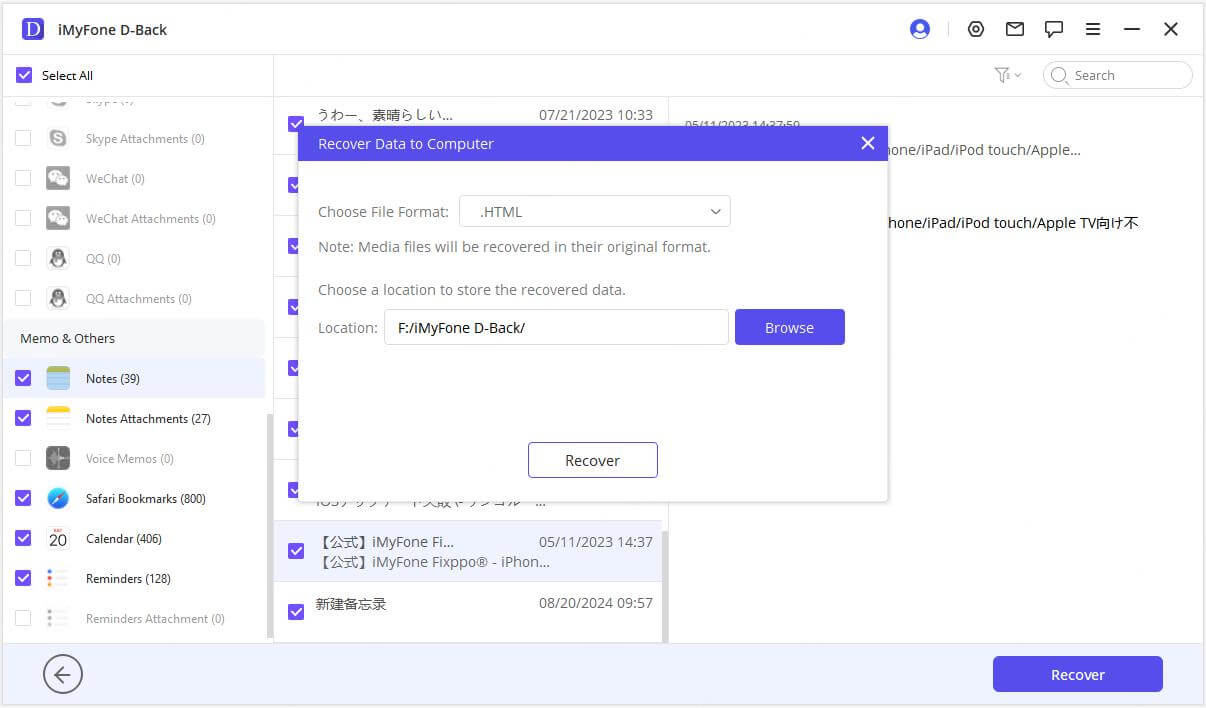Toggle the Voice Memos checkbox
Viewport: 1206px width, 708px height.
click(23, 458)
